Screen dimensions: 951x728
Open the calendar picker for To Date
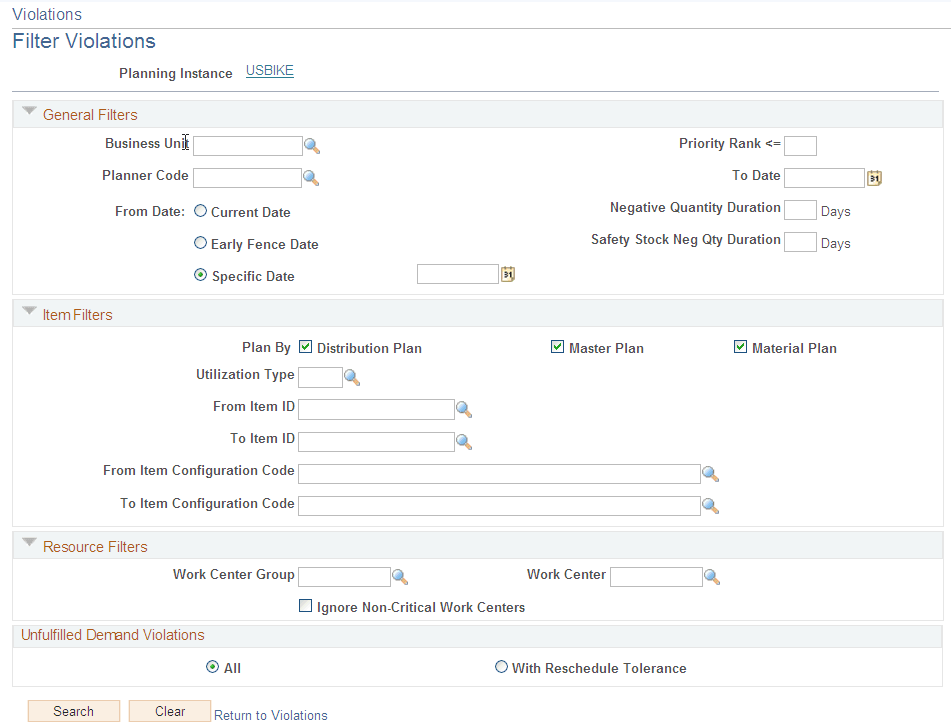[x=874, y=176]
